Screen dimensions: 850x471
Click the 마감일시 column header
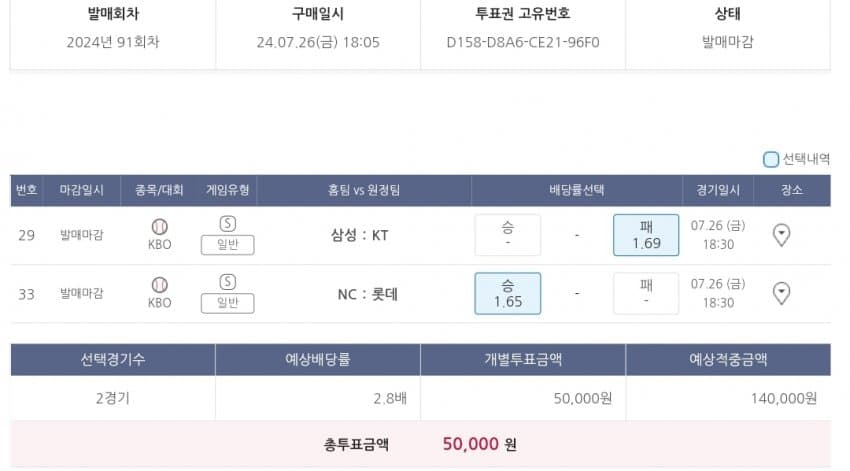(x=82, y=190)
